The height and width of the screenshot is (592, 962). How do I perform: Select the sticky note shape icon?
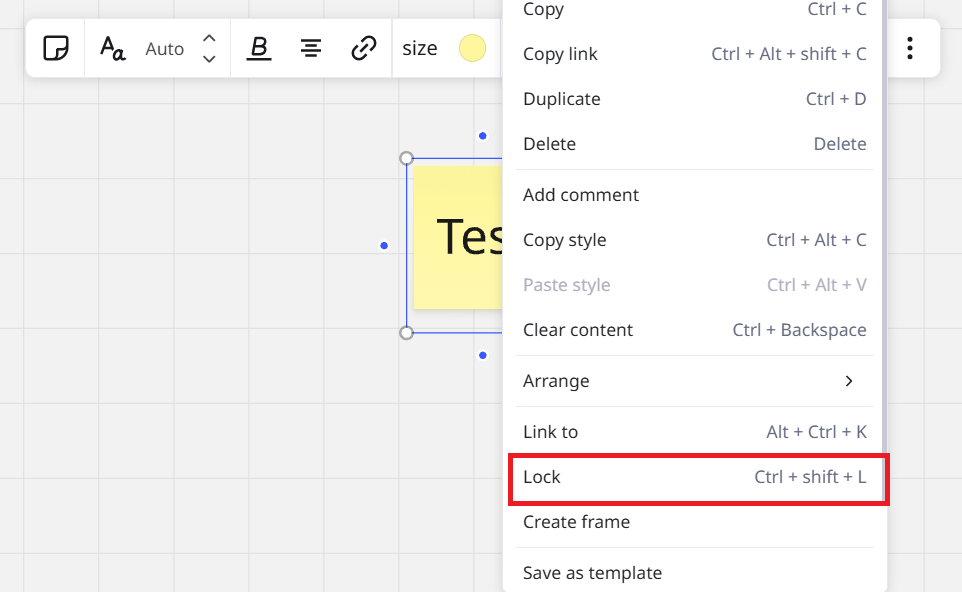55,48
